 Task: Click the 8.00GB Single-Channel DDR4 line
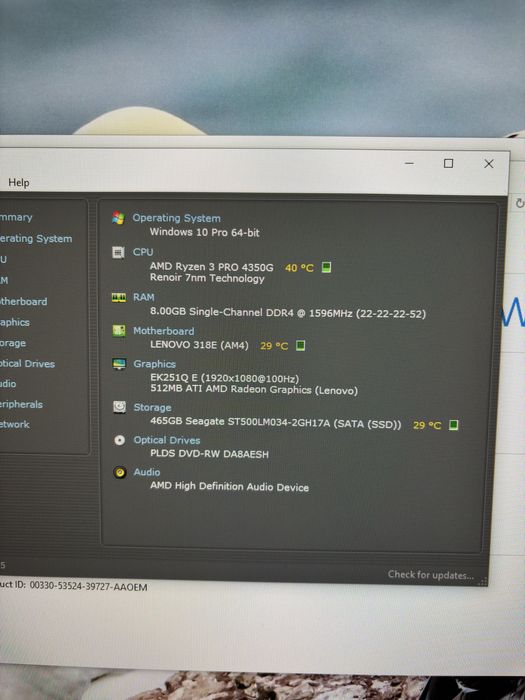point(288,312)
